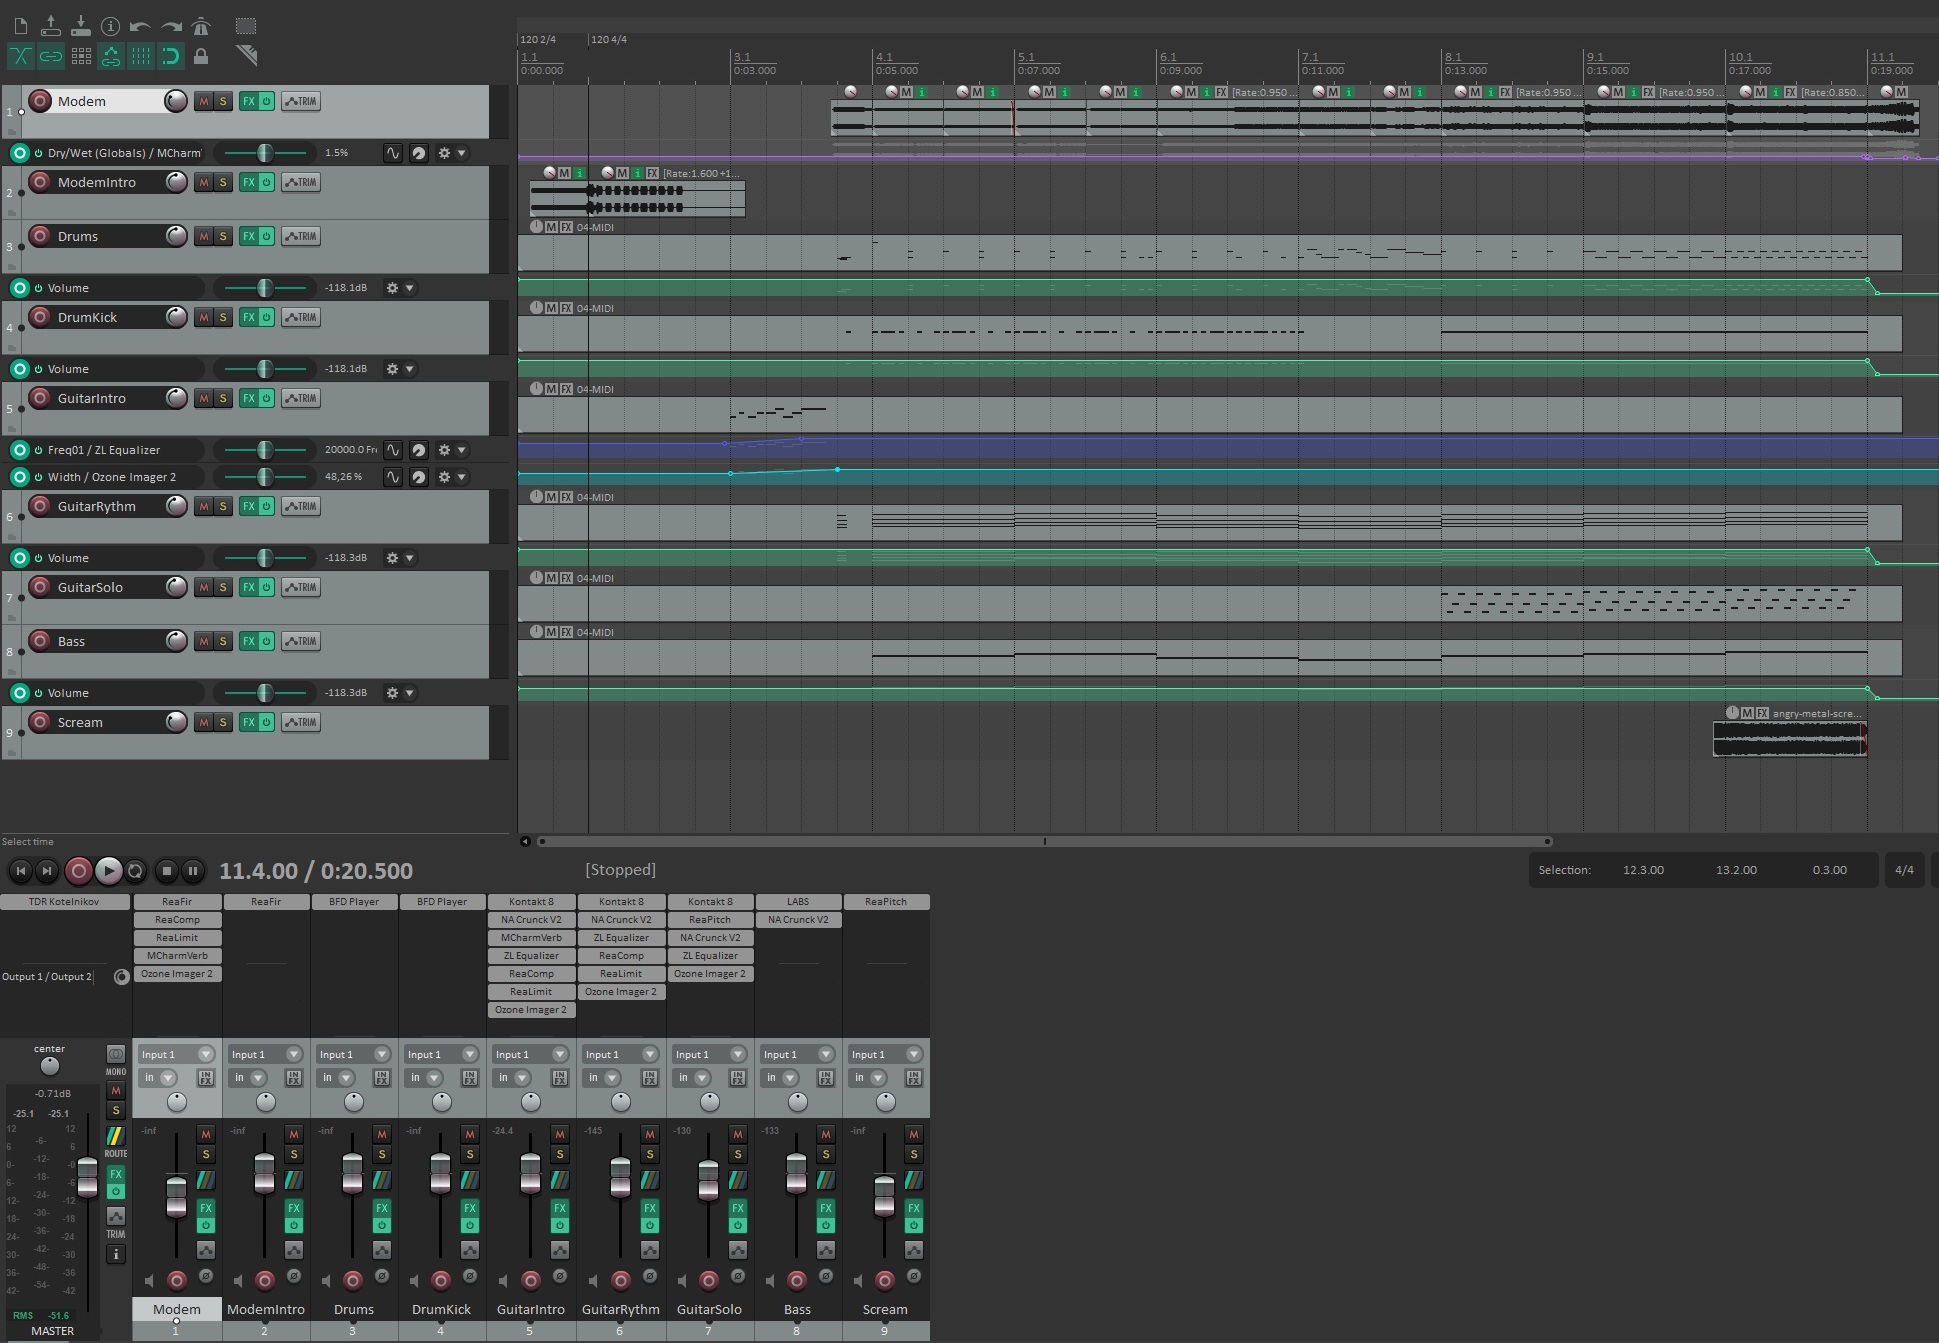1939x1343 pixels.
Task: Mute the Drums track in track panel
Action: coord(204,236)
